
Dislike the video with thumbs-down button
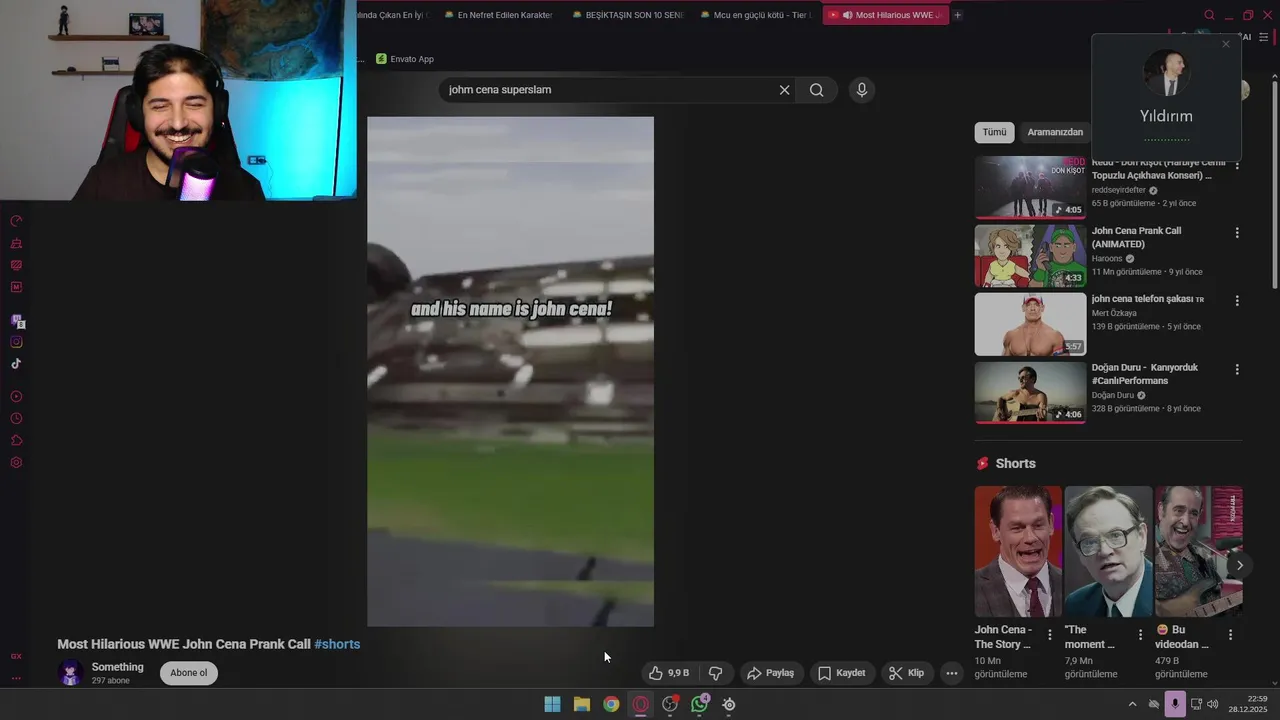[x=715, y=673]
